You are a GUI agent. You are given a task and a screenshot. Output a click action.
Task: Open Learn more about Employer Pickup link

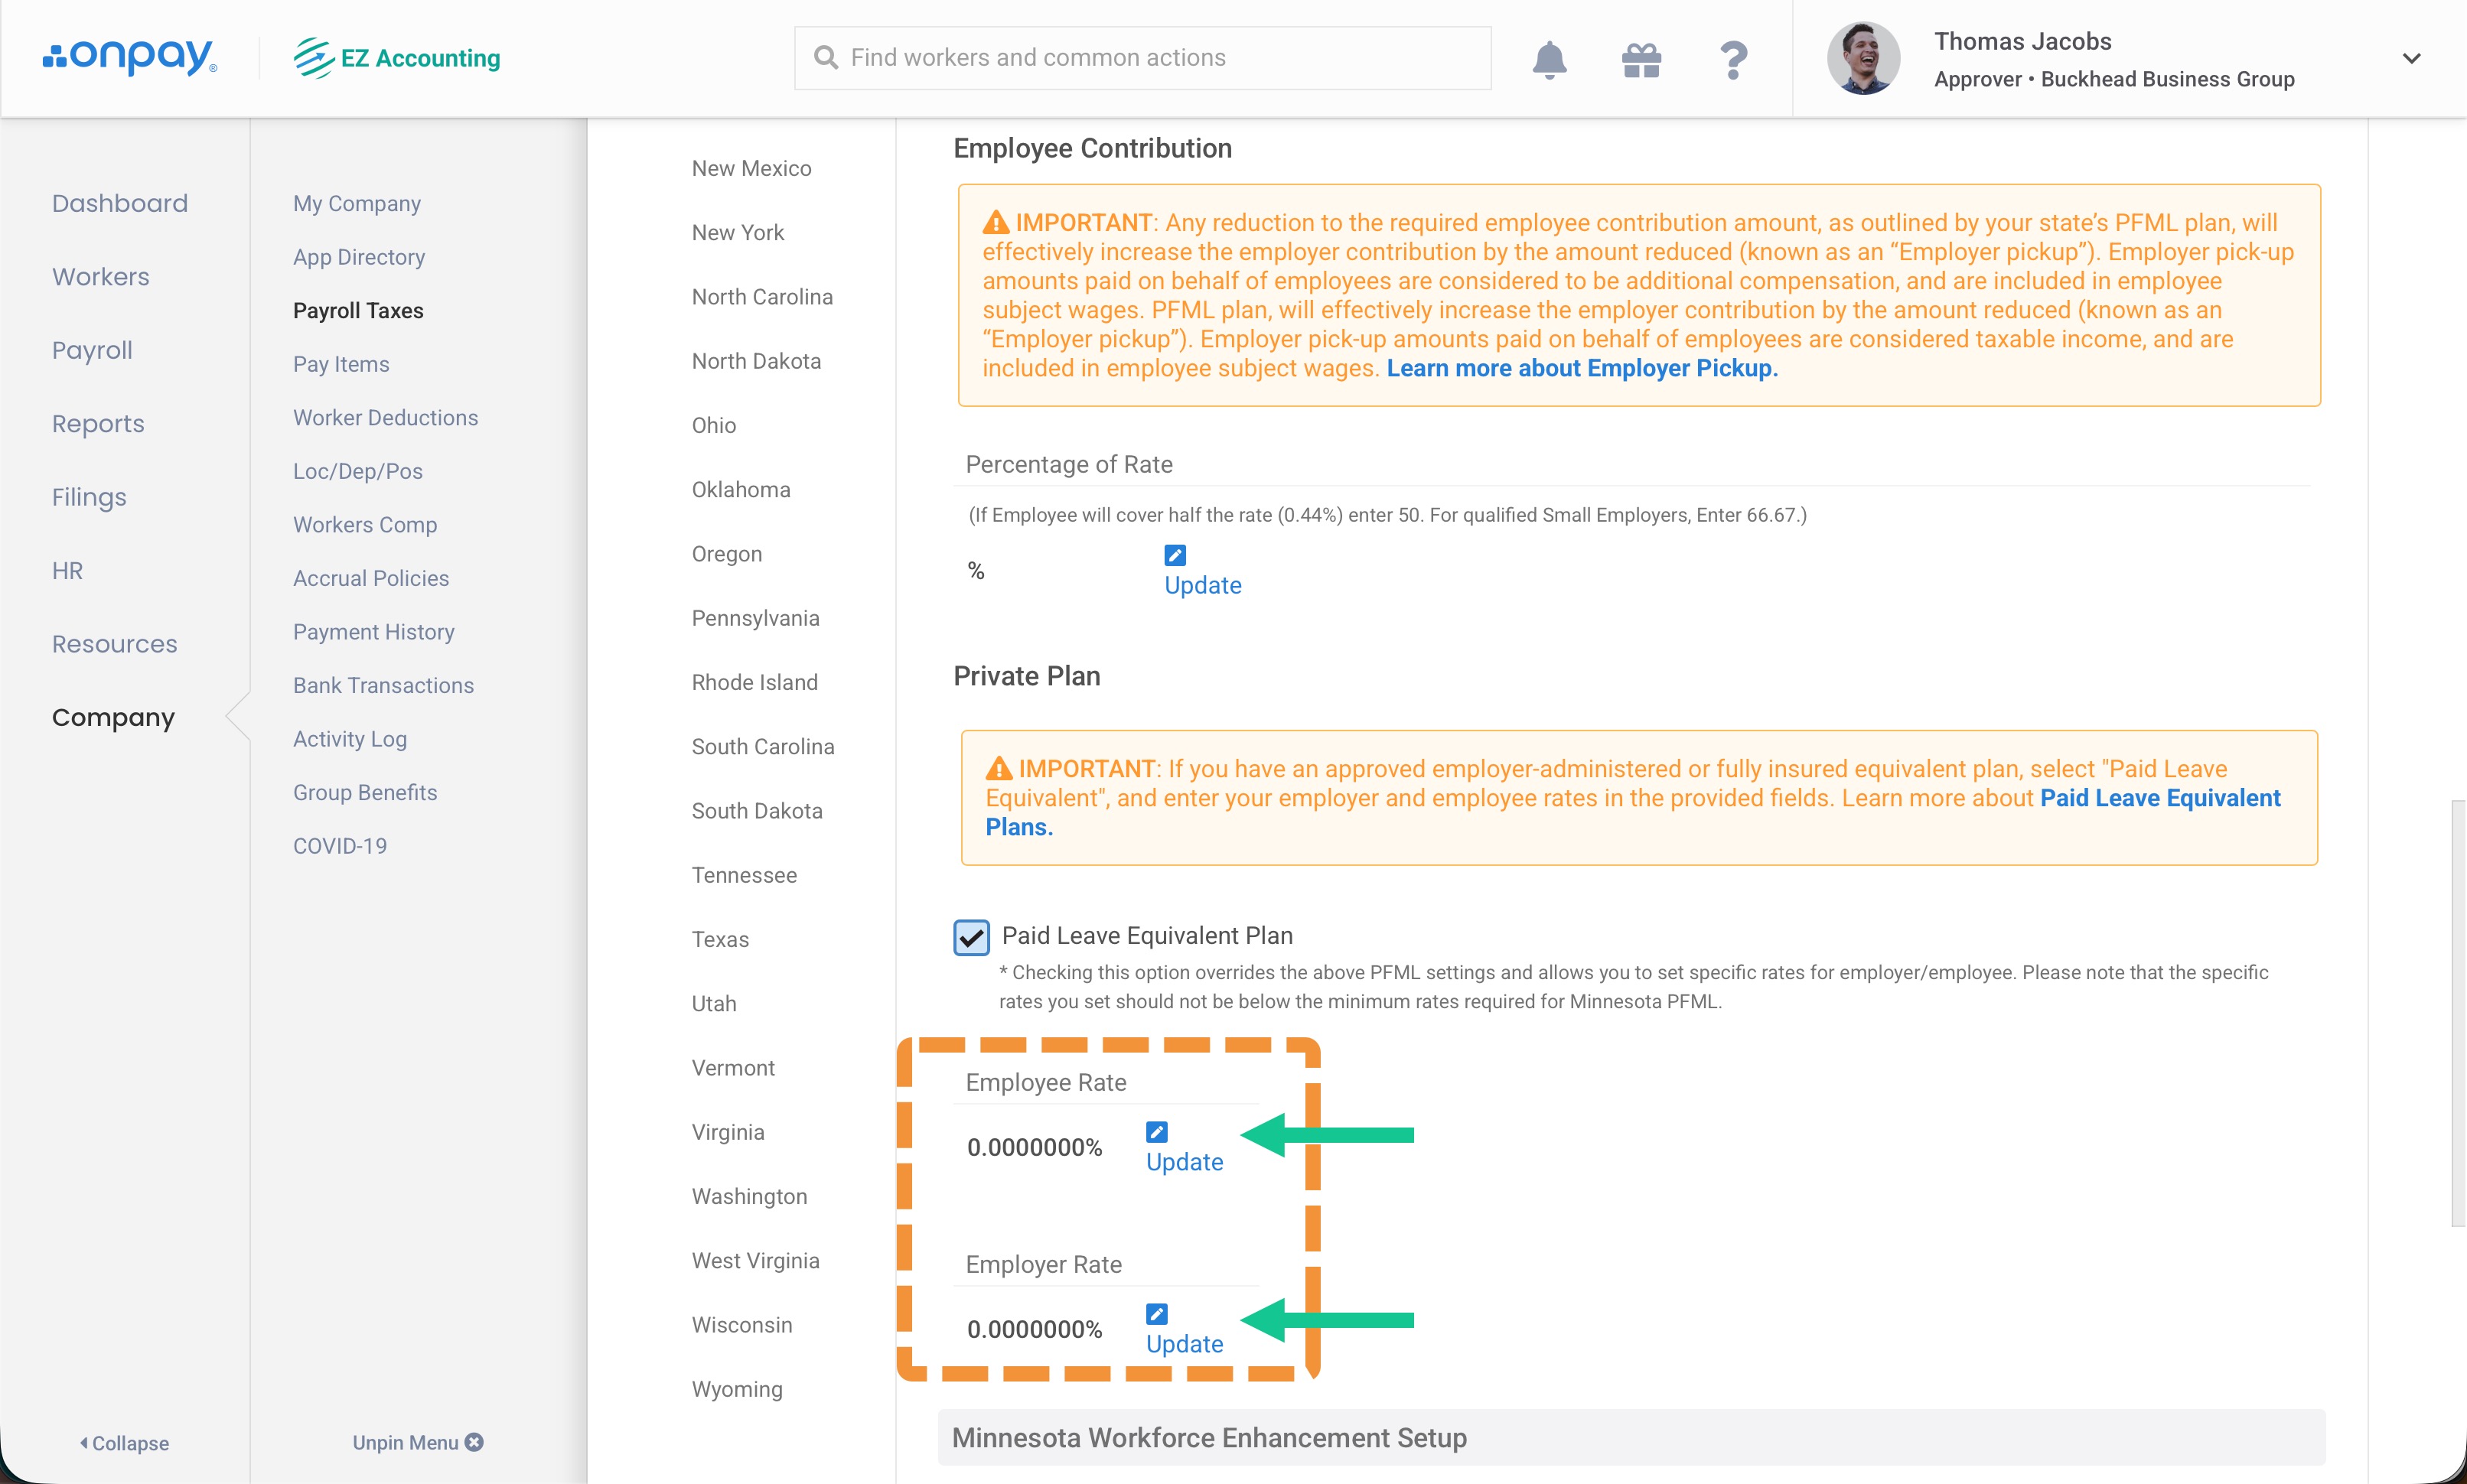1581,368
